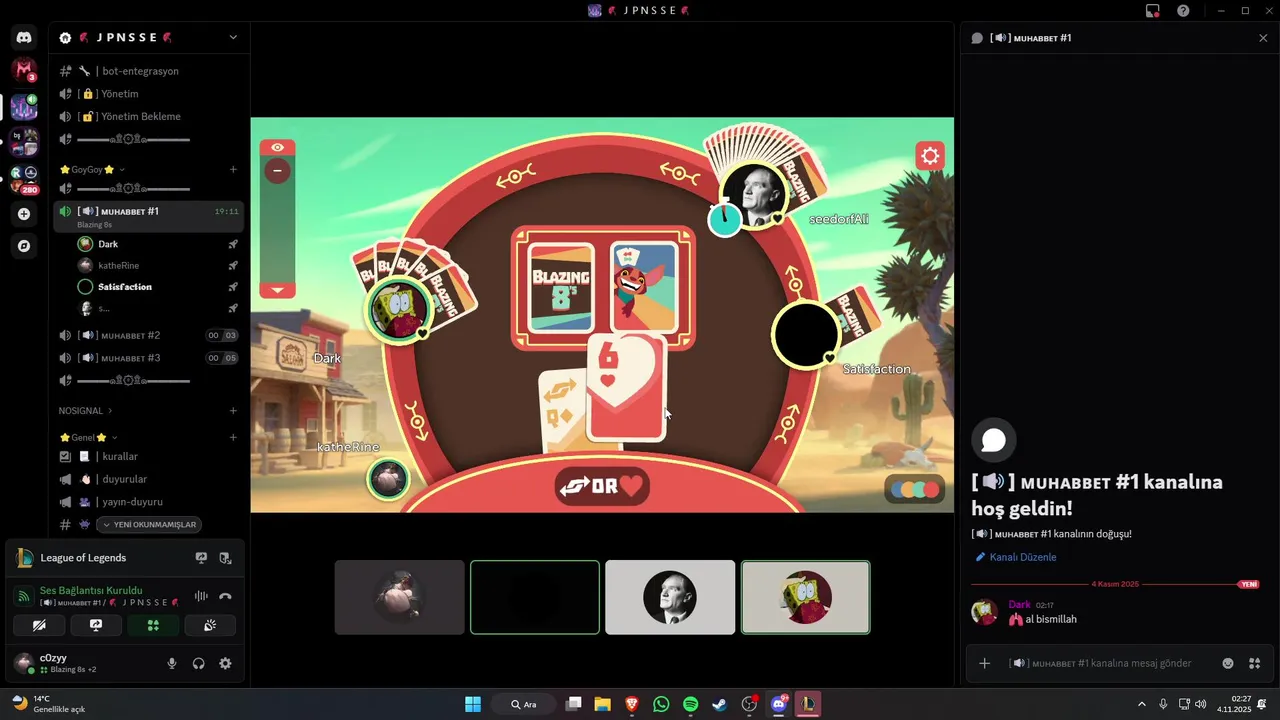Click Dark's SpongeBob avatar in the game
This screenshot has width=1280, height=720.
pyautogui.click(x=399, y=311)
